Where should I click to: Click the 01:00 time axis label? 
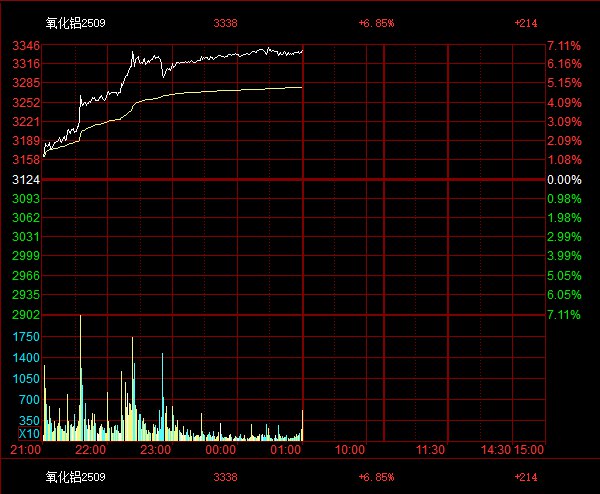pyautogui.click(x=286, y=450)
